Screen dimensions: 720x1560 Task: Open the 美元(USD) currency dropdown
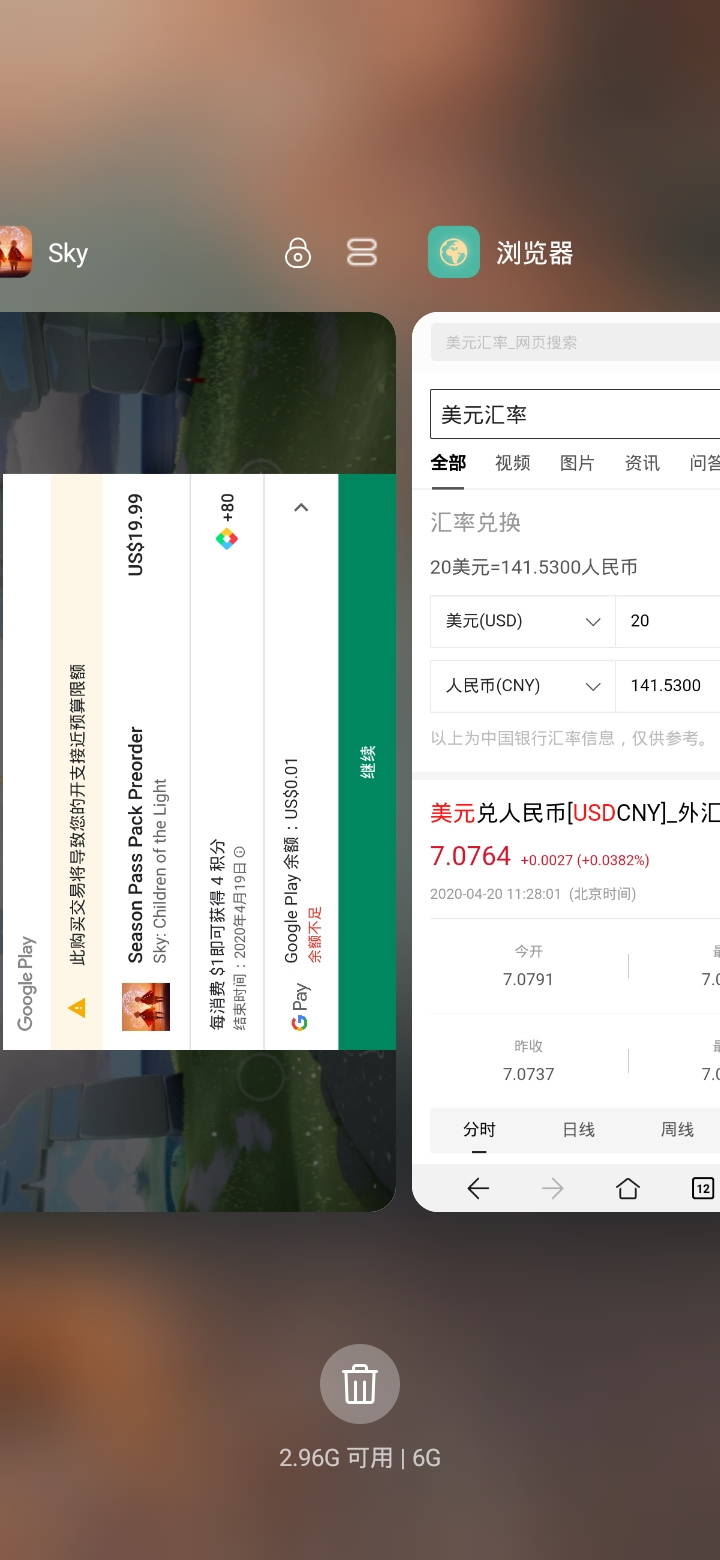click(x=523, y=621)
